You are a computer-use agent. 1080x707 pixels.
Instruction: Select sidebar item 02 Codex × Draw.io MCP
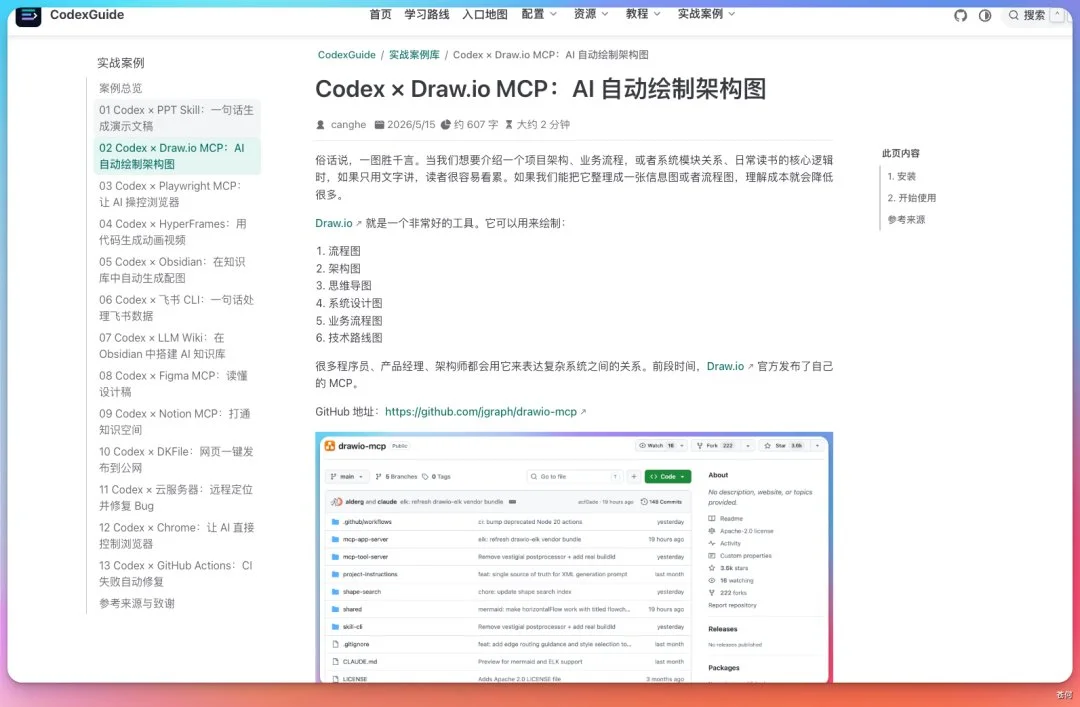[x=177, y=156]
